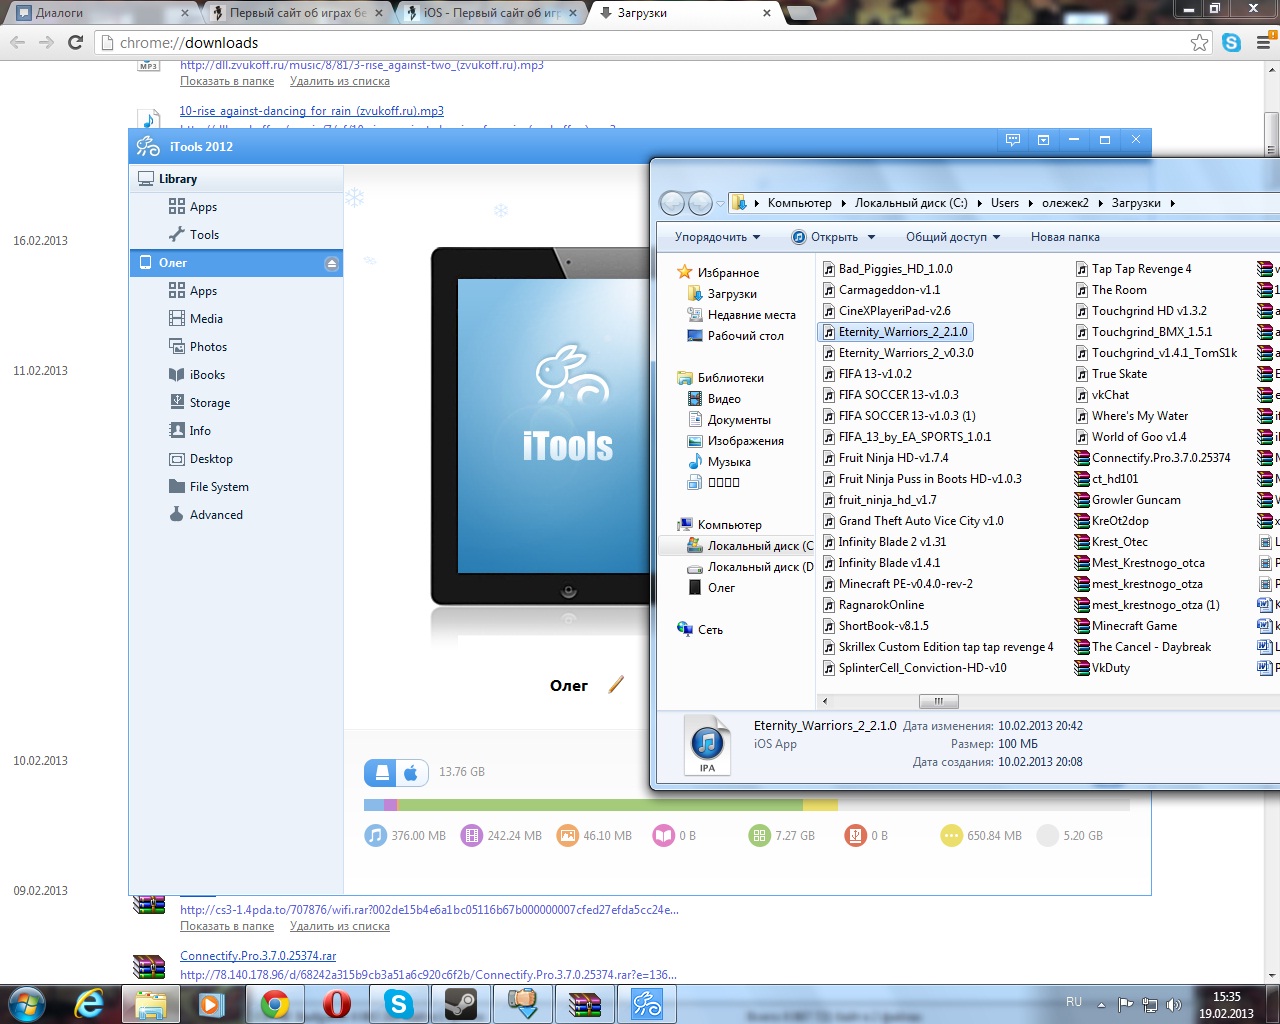Open the Connectify.Pro.3.7.0.25374.rar download link
Image resolution: width=1280 pixels, height=1024 pixels.
[258, 956]
